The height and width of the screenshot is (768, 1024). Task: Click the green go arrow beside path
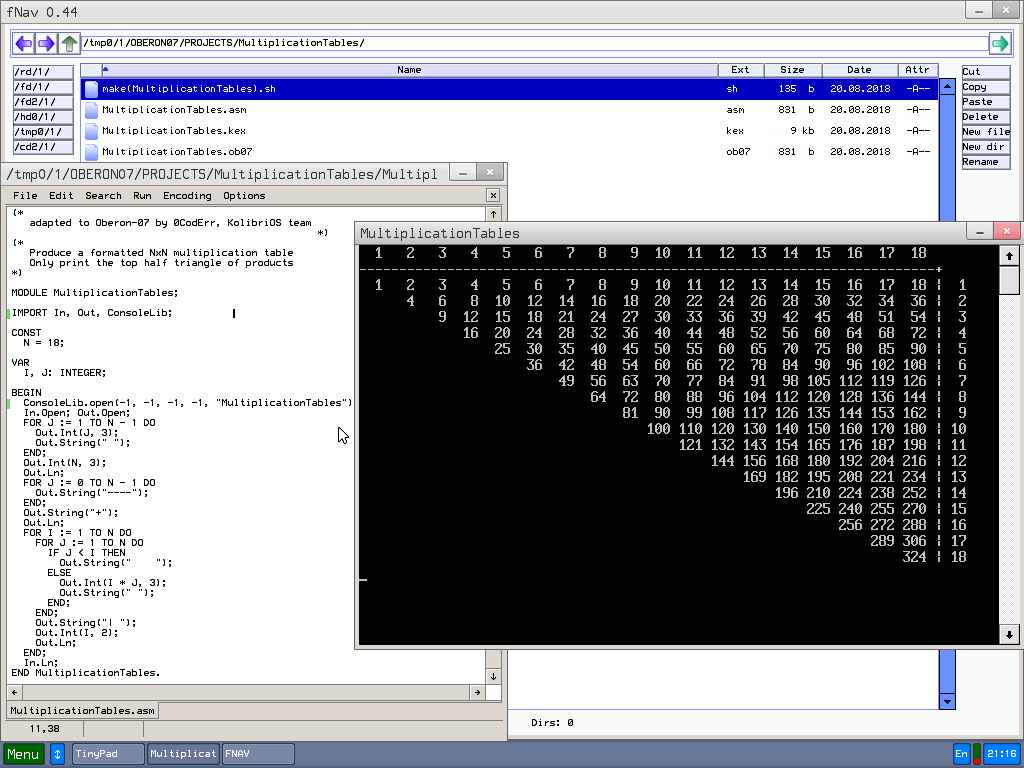pyautogui.click(x=999, y=43)
